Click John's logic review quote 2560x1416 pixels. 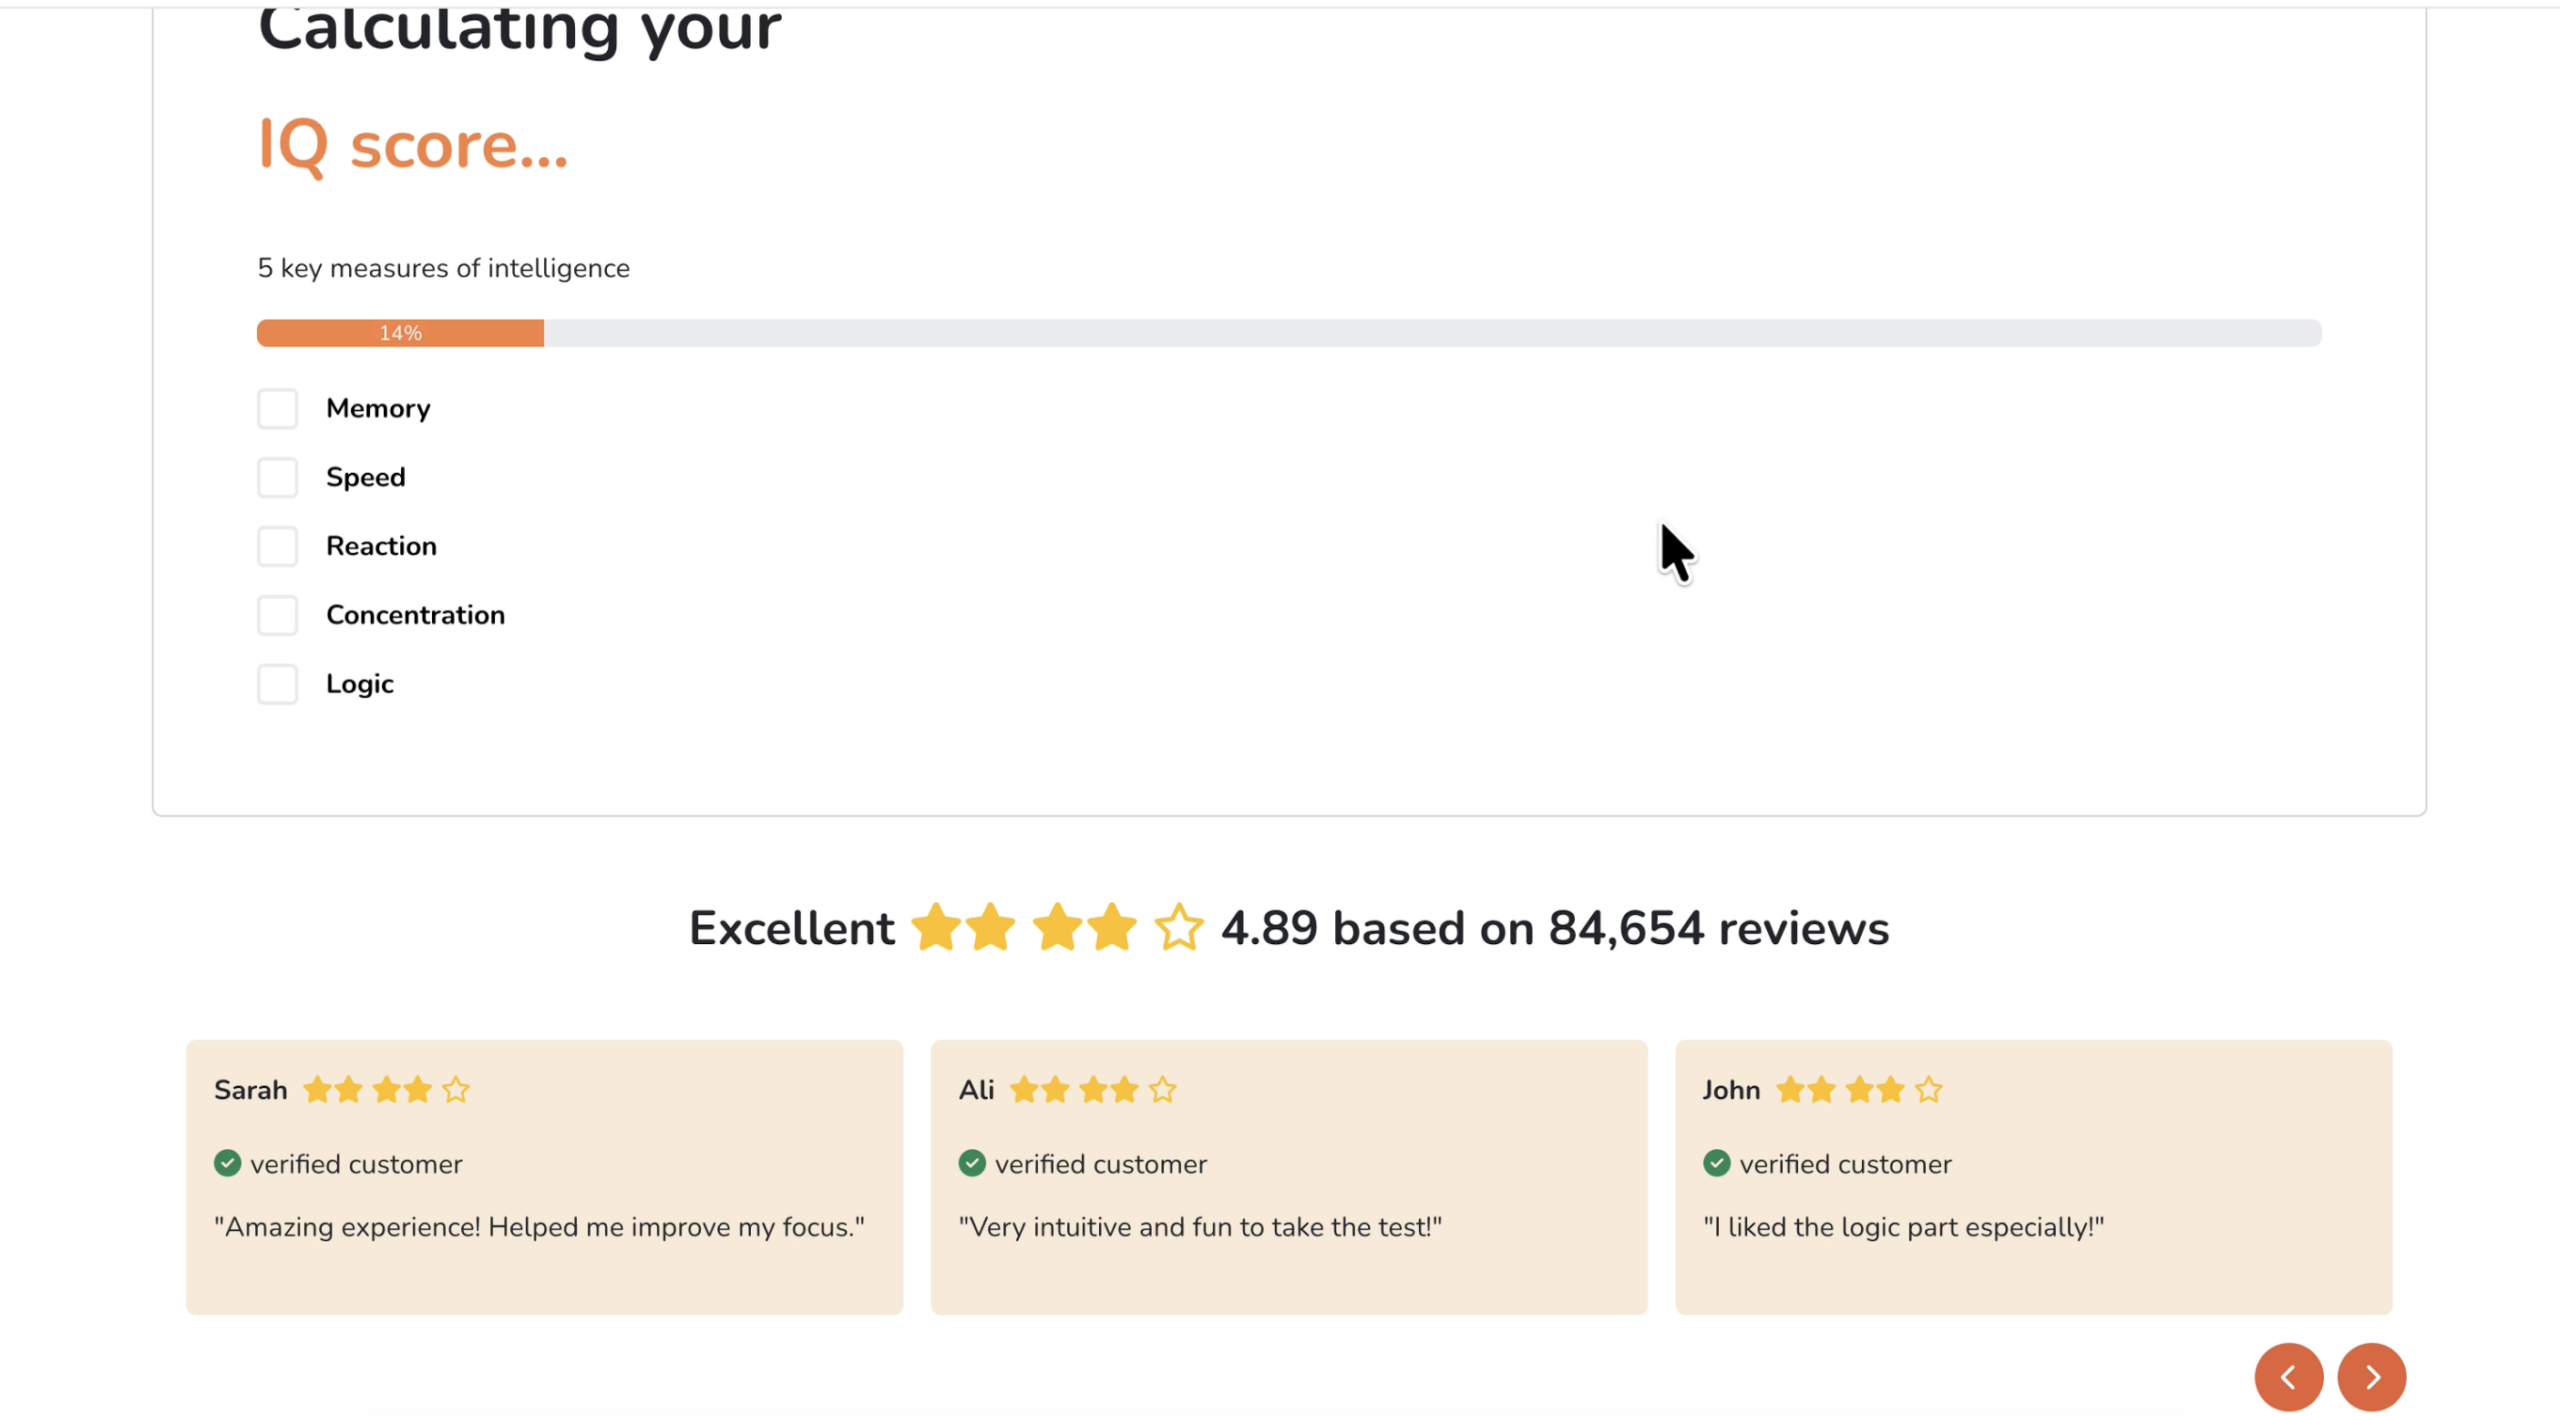point(1903,1227)
